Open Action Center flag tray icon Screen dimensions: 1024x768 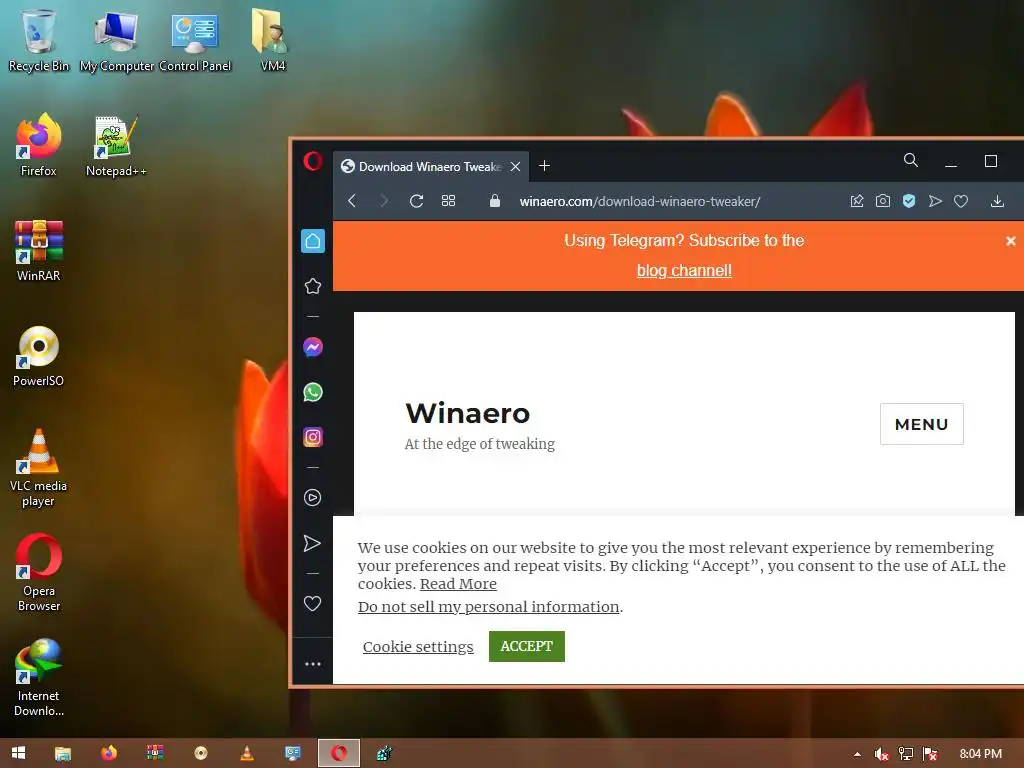point(930,754)
